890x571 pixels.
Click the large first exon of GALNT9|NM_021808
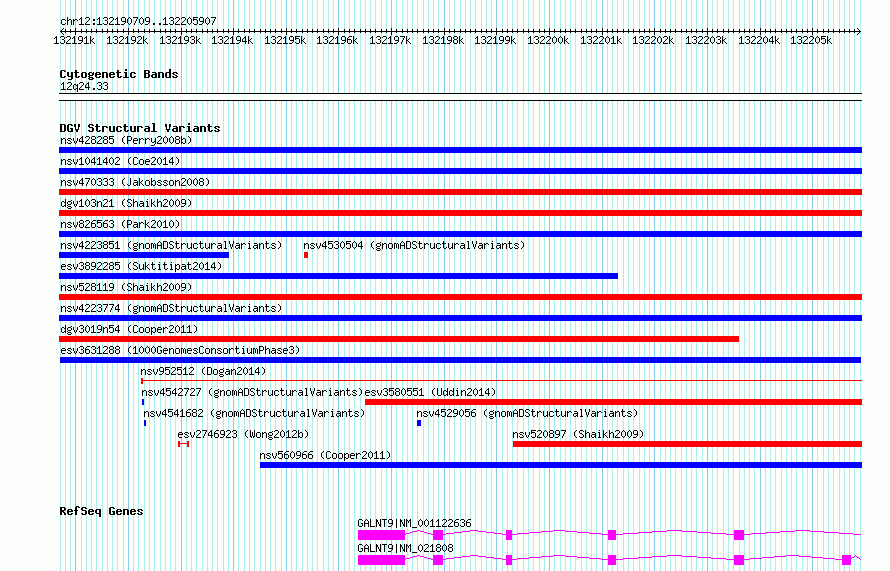pos(381,560)
